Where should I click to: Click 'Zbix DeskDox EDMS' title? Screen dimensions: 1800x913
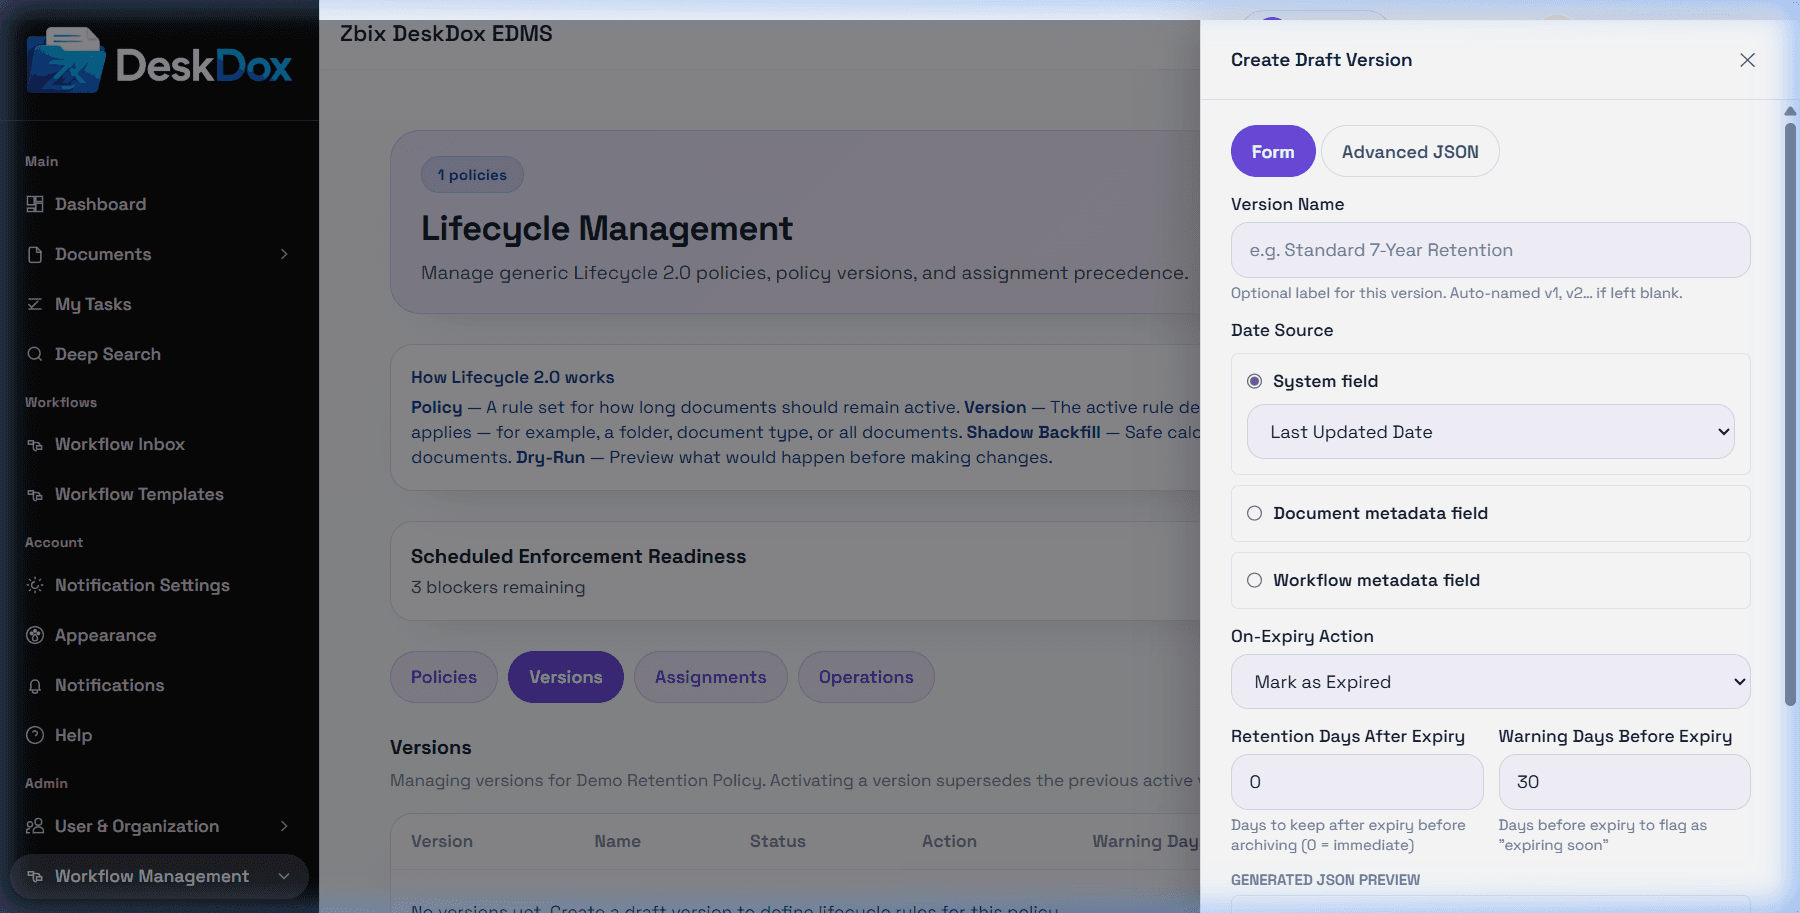click(x=446, y=33)
